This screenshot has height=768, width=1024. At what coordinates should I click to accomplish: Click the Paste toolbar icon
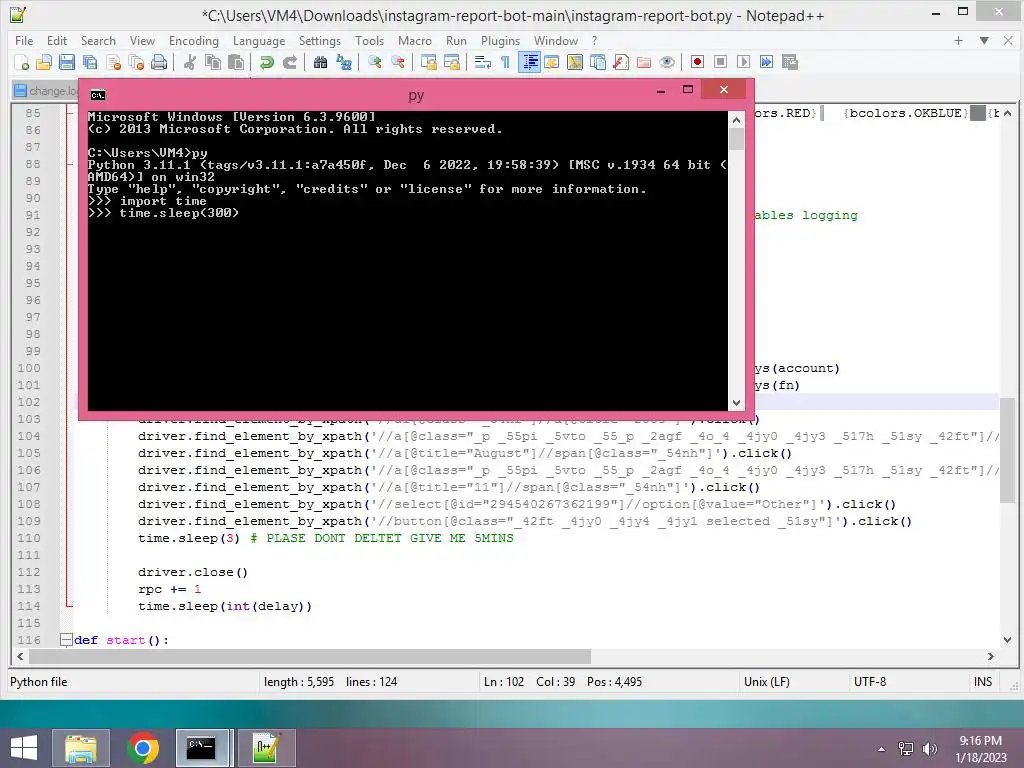tap(236, 62)
